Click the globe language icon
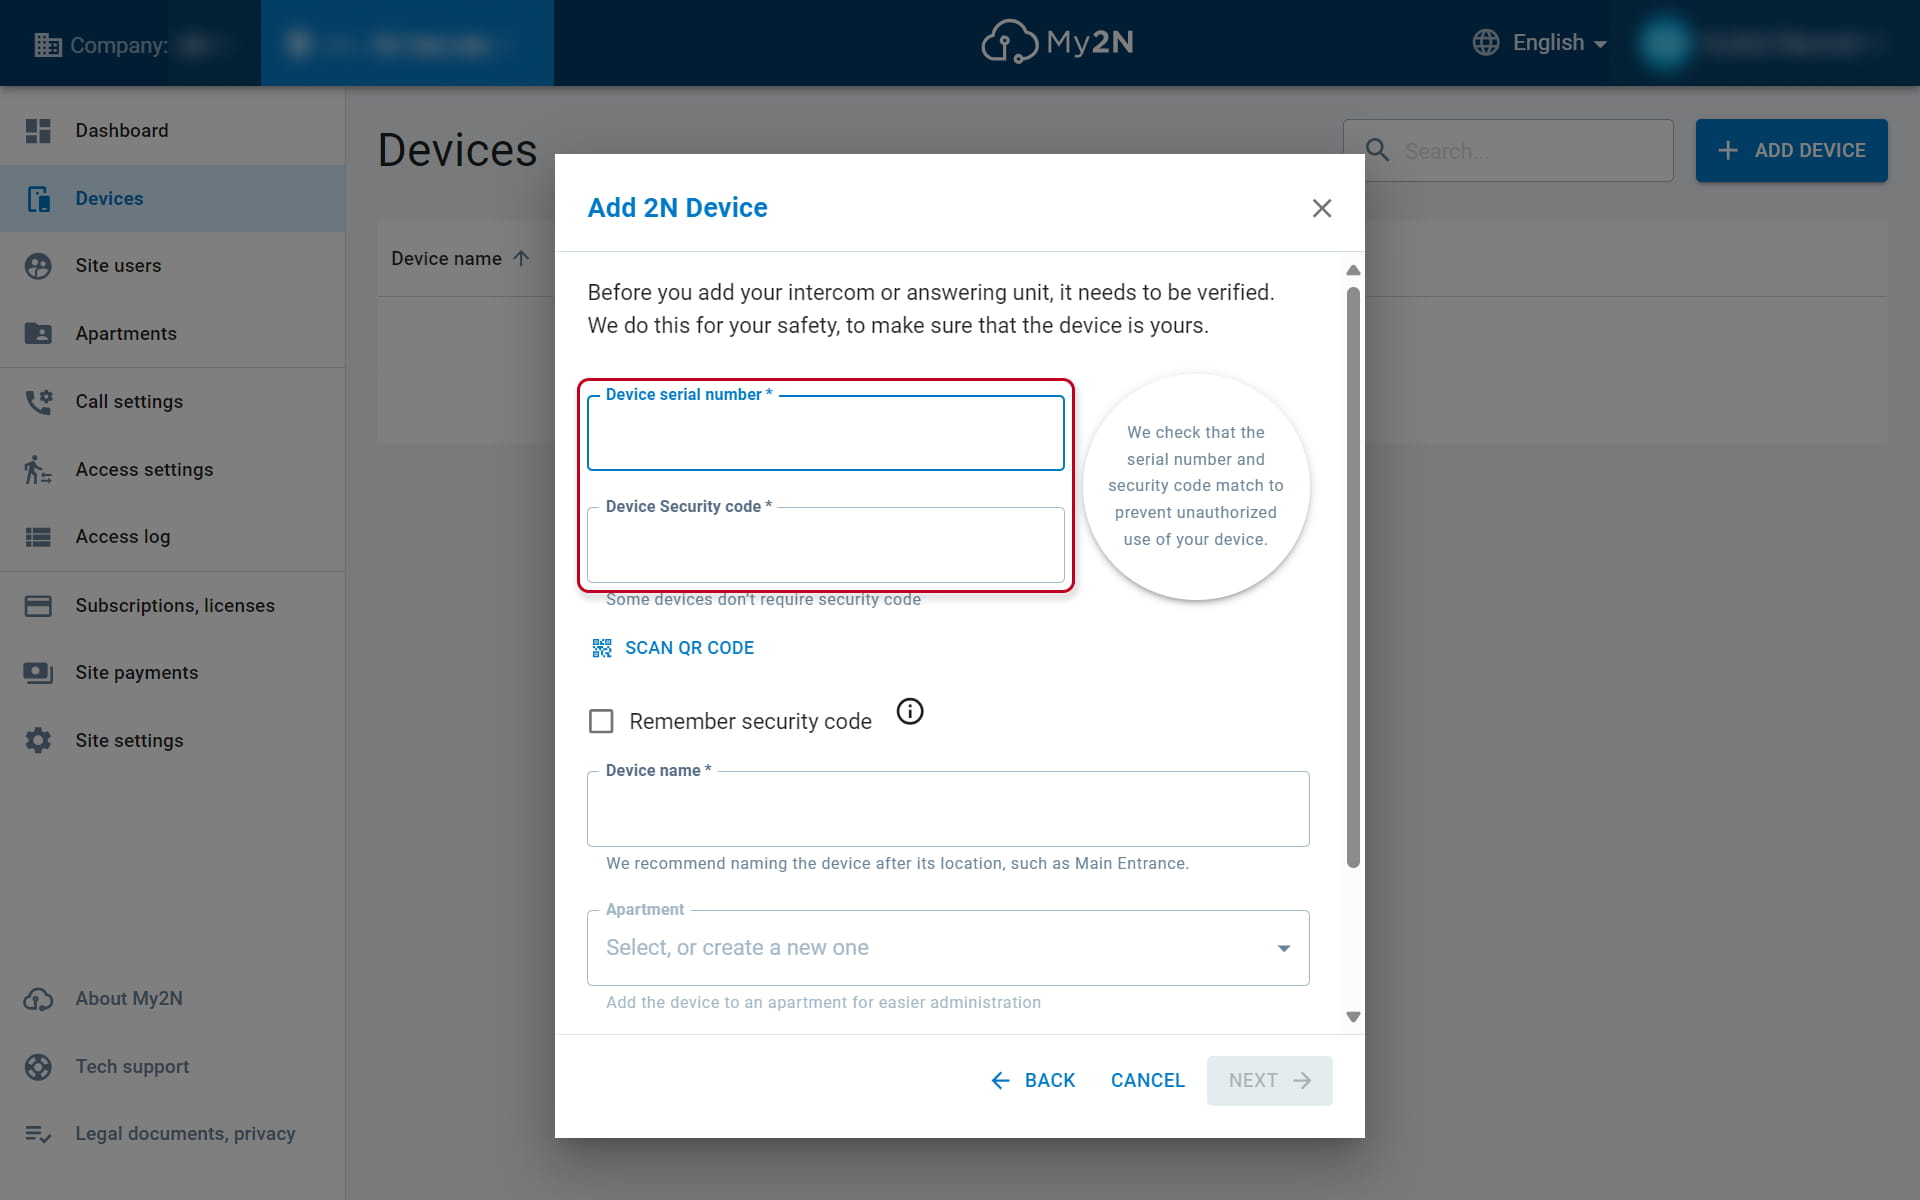 [1486, 42]
